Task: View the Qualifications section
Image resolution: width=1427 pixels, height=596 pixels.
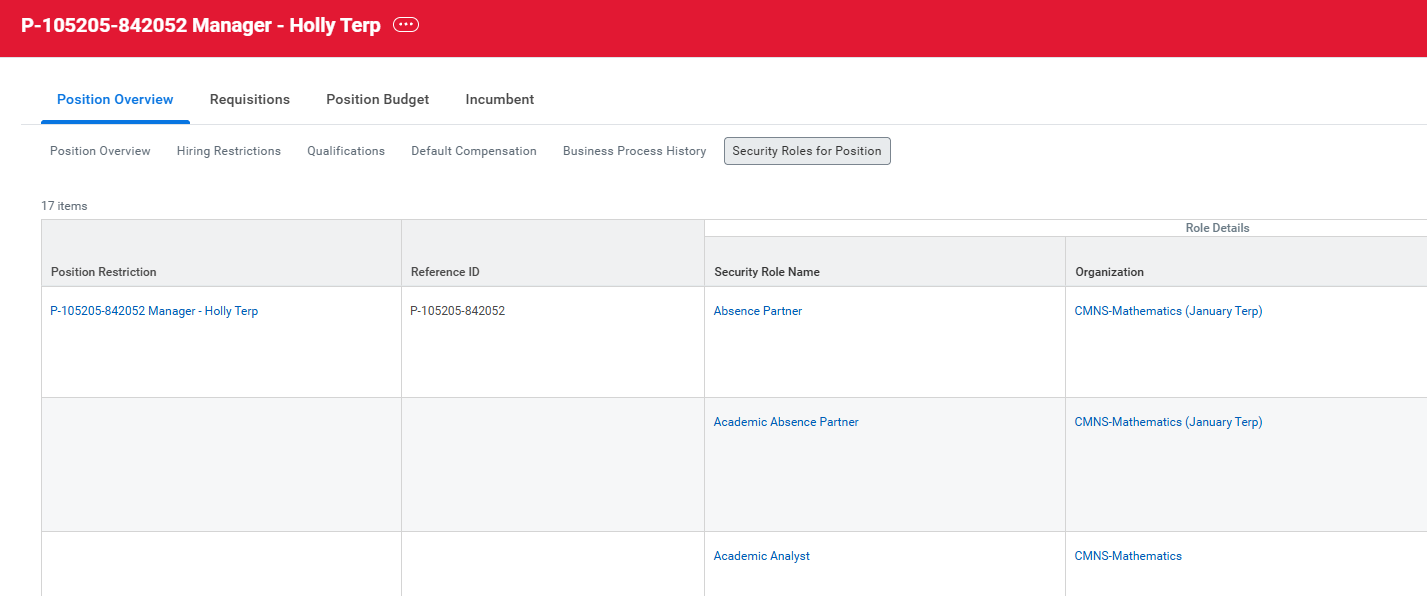Action: [345, 151]
